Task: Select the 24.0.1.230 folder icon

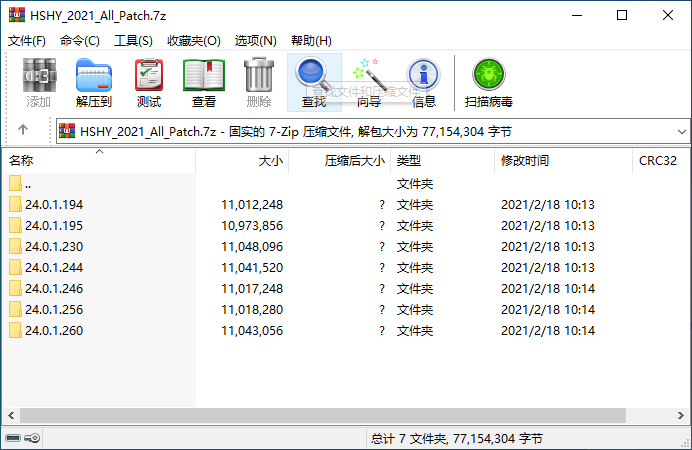Action: point(15,246)
